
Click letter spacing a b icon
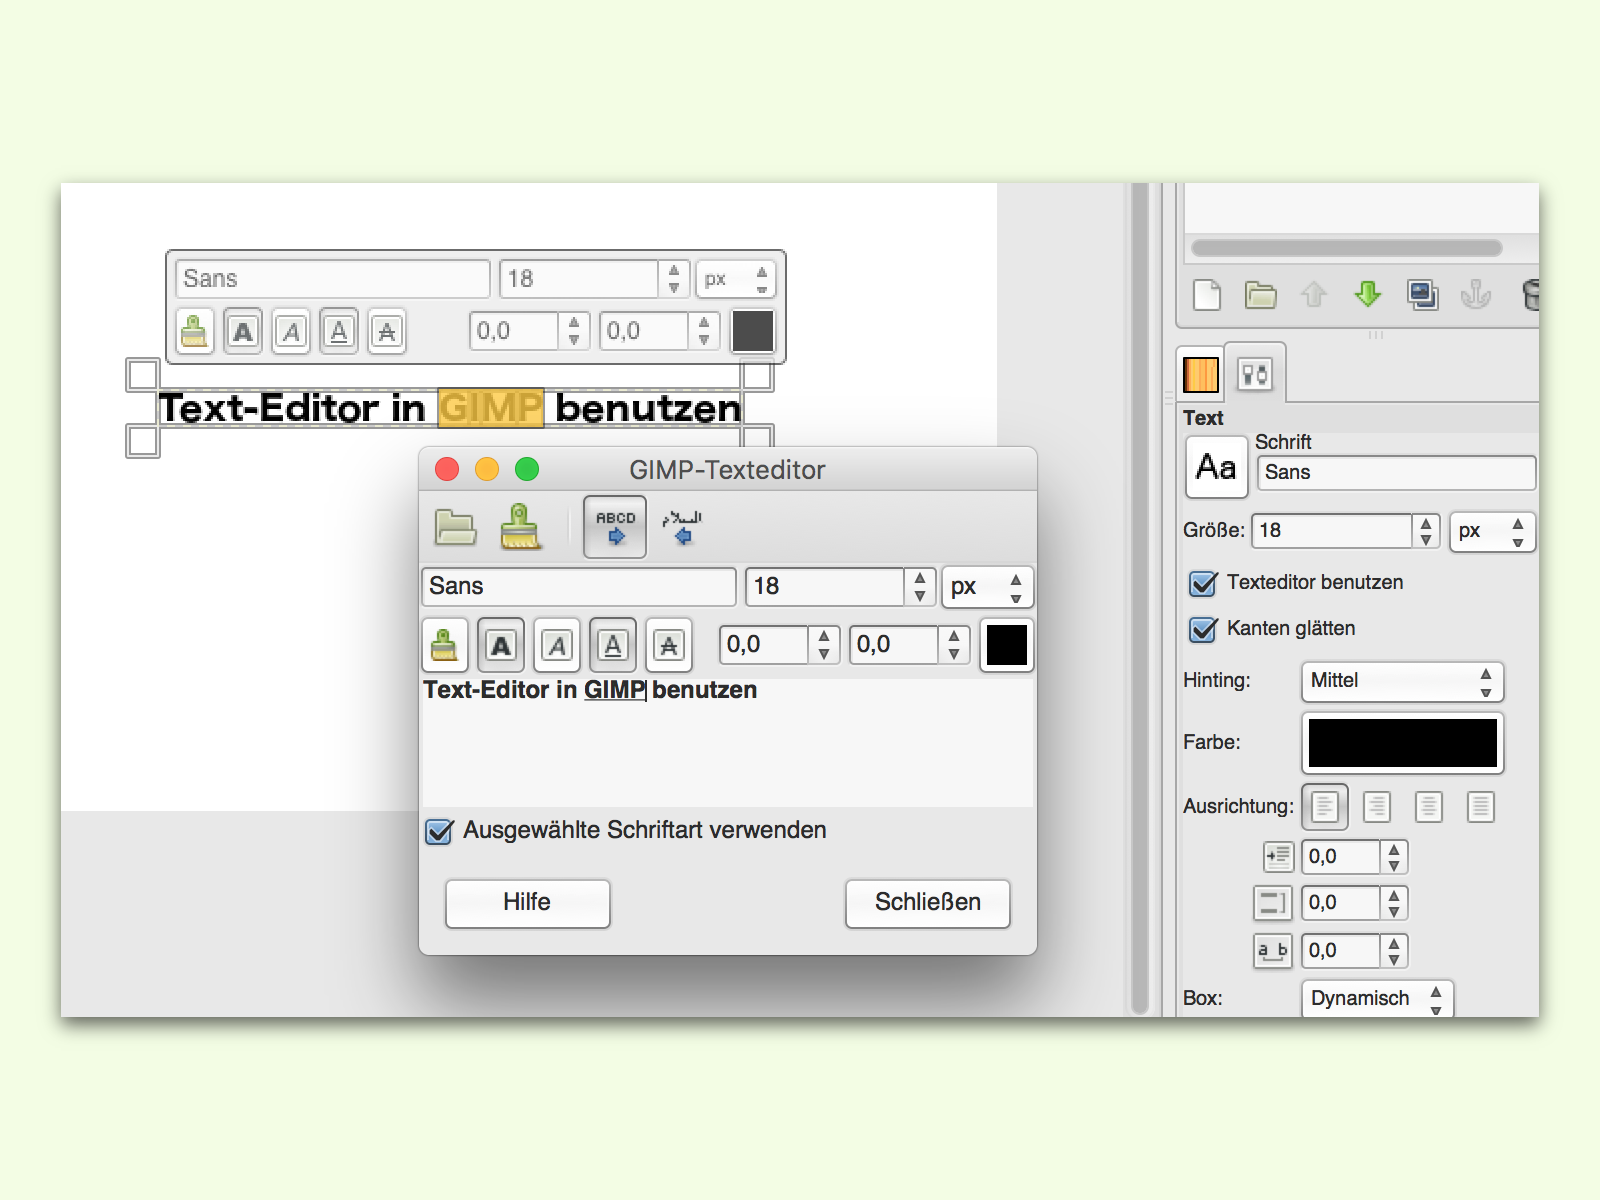tap(1273, 950)
